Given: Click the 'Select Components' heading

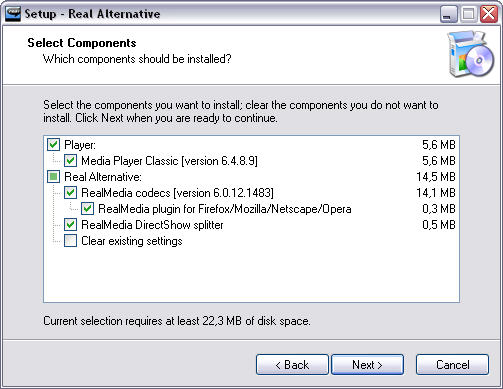Looking at the screenshot, I should [x=82, y=43].
